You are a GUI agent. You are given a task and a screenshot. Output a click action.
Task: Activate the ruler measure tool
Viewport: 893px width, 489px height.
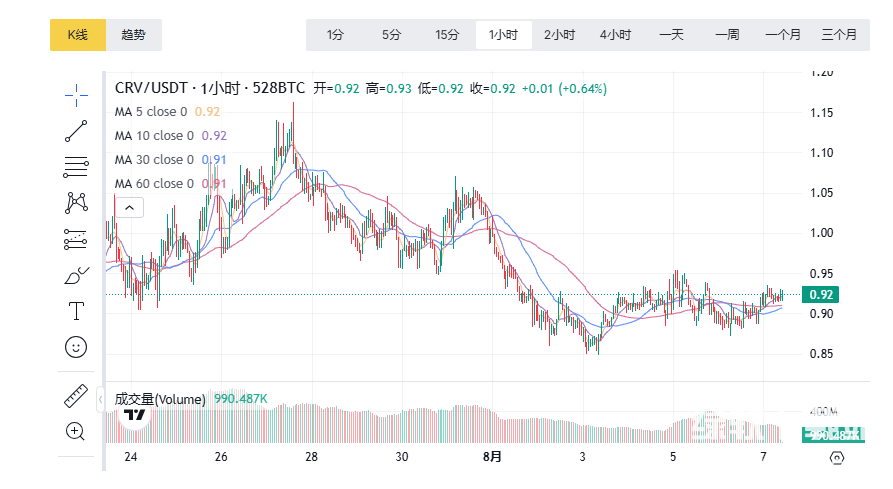pos(76,396)
